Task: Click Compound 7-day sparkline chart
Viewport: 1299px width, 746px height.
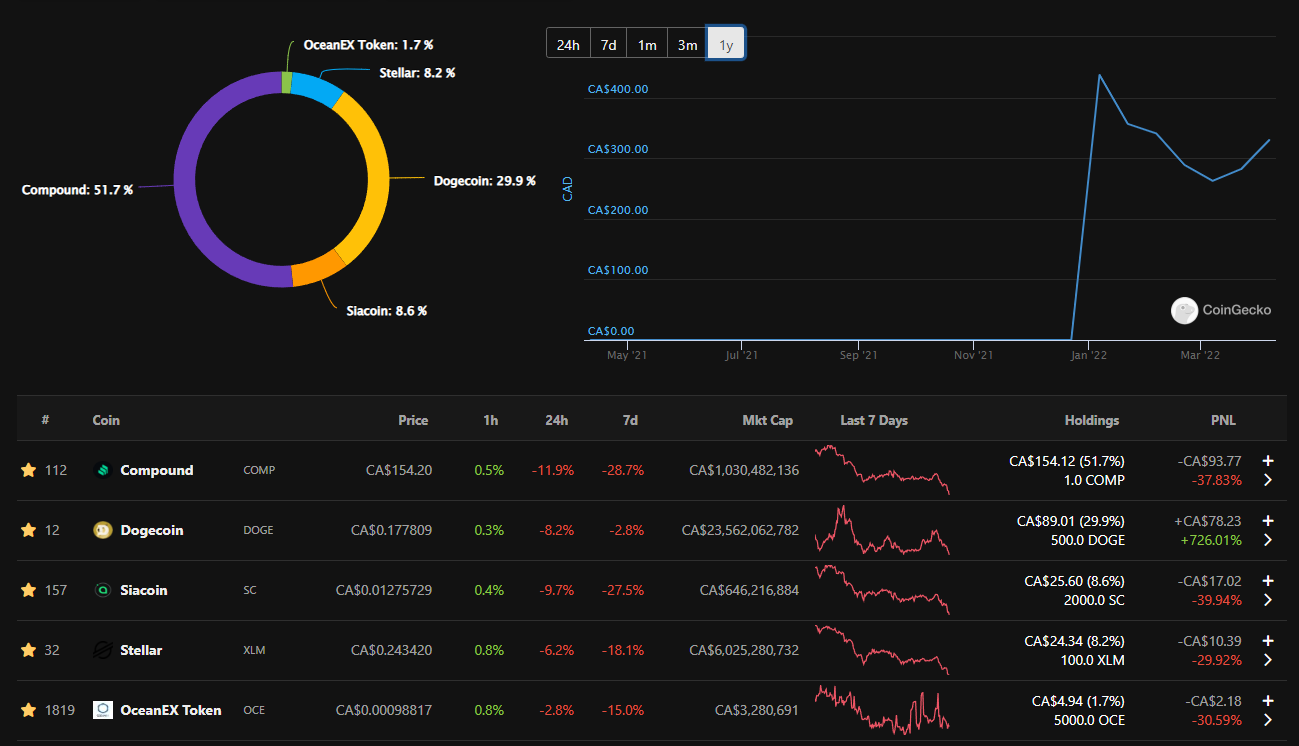Action: [882, 470]
